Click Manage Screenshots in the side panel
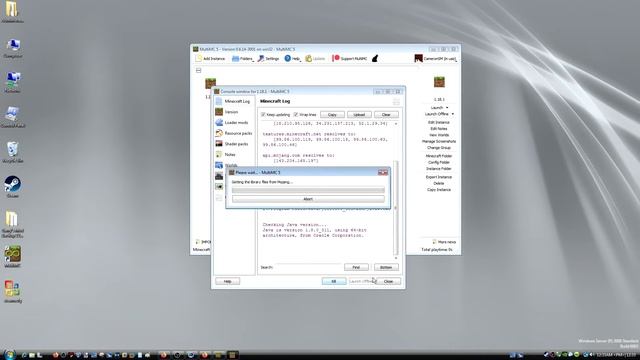640x360 pixels. [439, 141]
